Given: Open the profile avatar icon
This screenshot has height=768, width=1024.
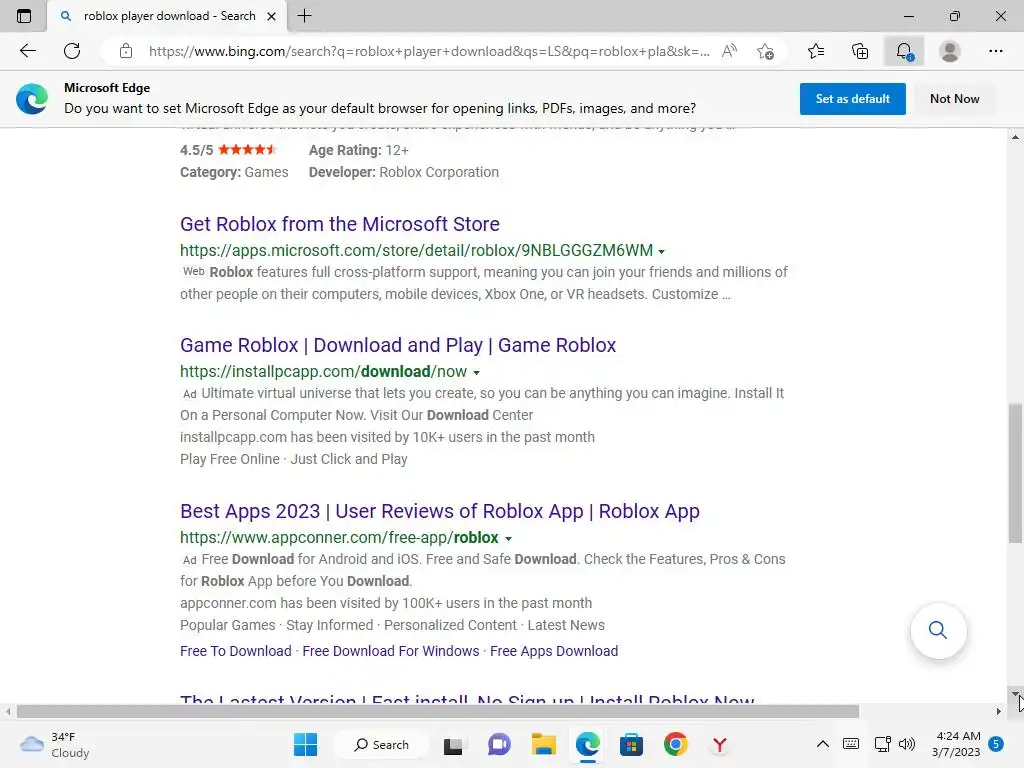Looking at the screenshot, I should tap(950, 51).
